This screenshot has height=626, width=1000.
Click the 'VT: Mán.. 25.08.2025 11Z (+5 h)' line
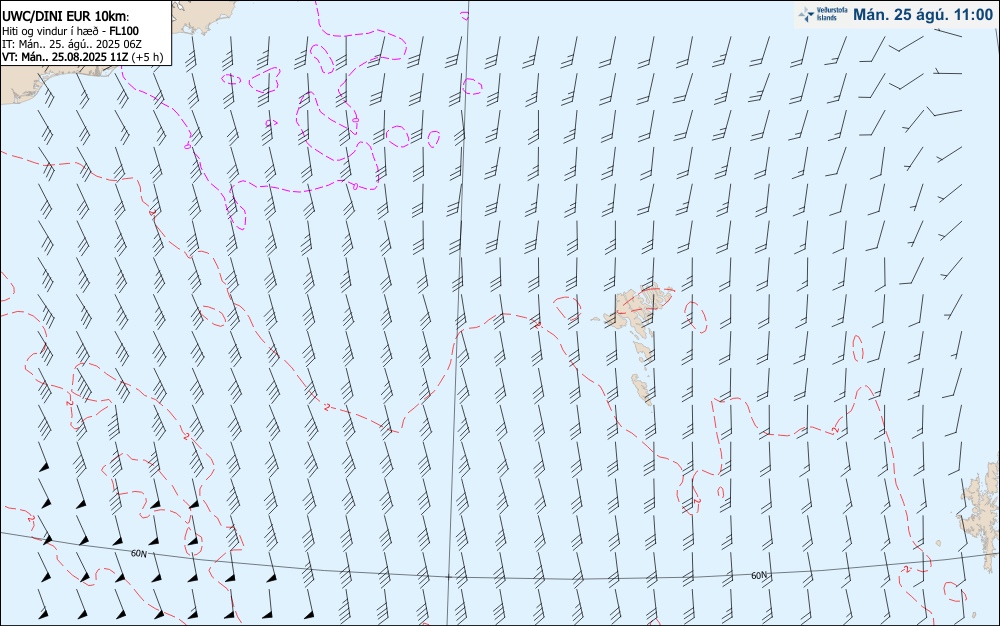pyautogui.click(x=82, y=57)
